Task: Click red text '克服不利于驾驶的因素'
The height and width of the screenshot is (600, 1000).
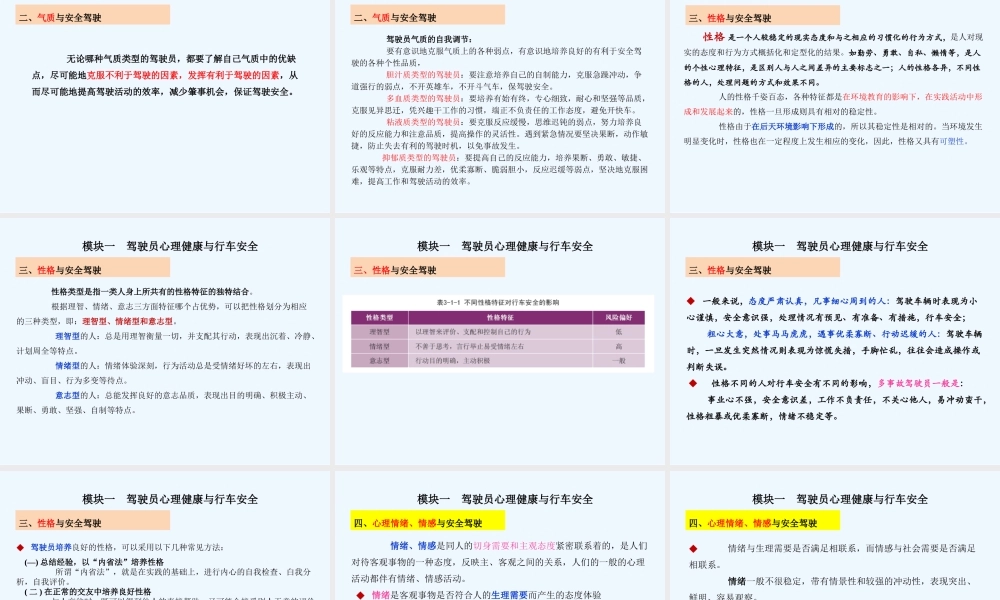Action: pos(133,75)
